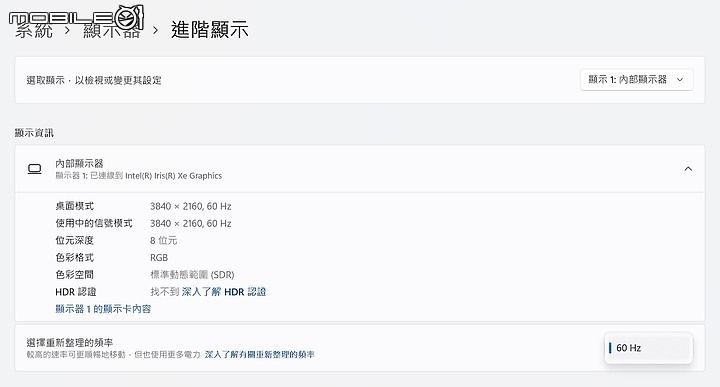
Task: Click the 進階顯示 page title
Action: 210,30
